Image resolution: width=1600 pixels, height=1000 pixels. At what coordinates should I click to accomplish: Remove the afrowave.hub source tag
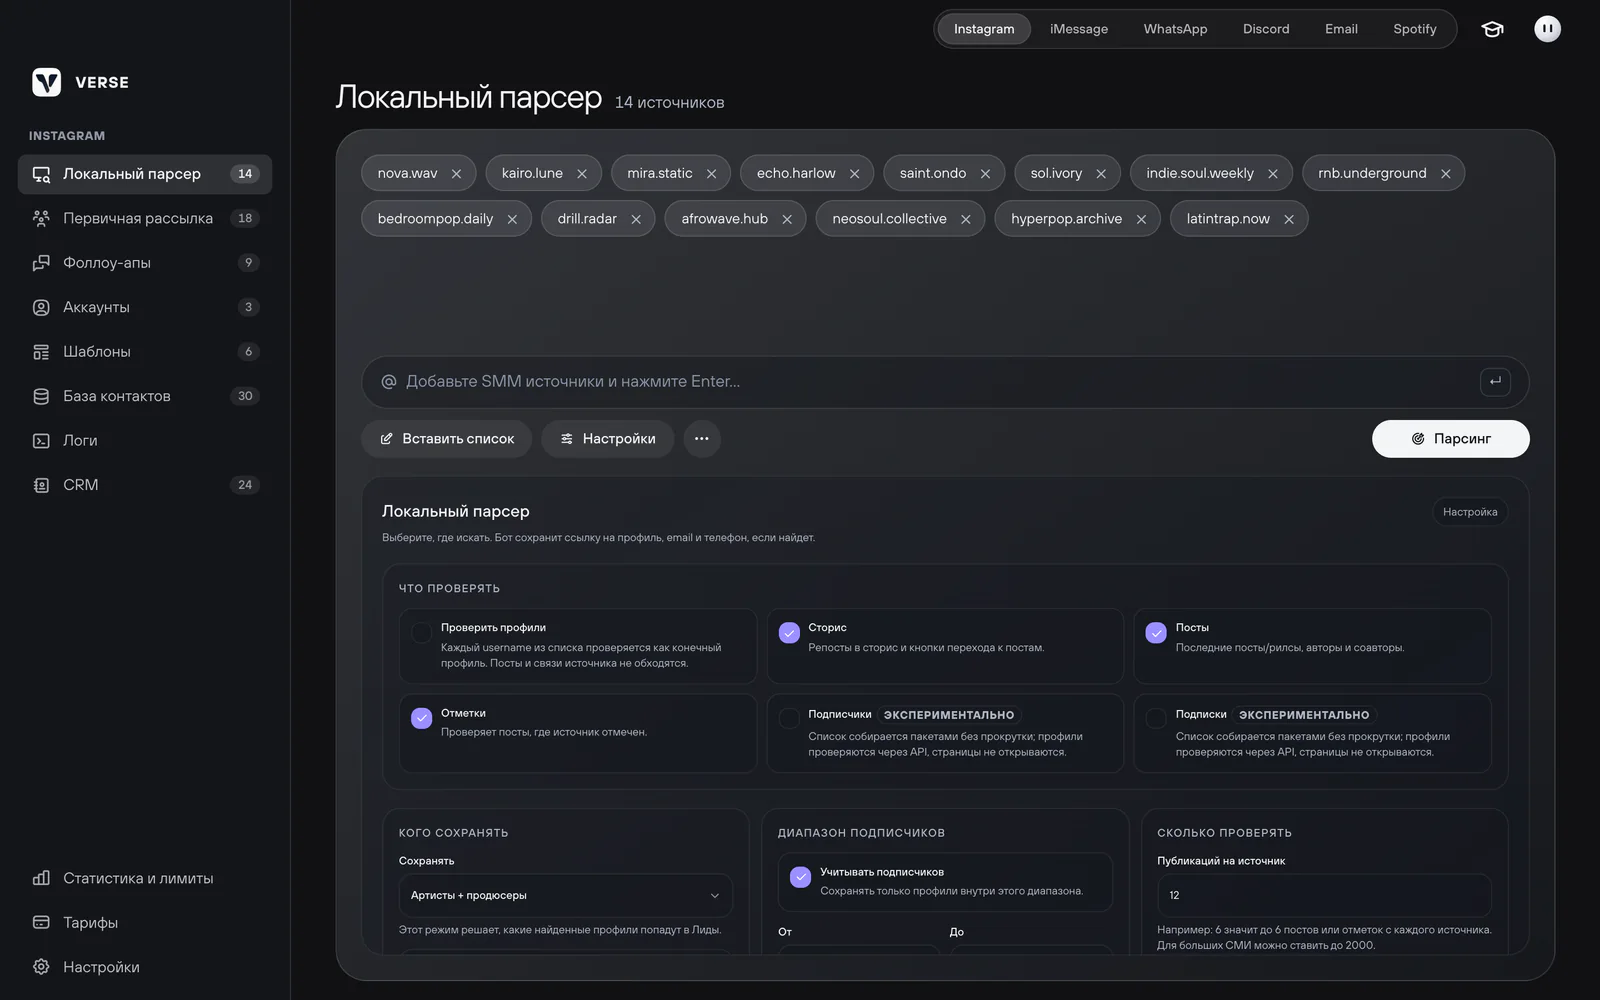point(787,219)
